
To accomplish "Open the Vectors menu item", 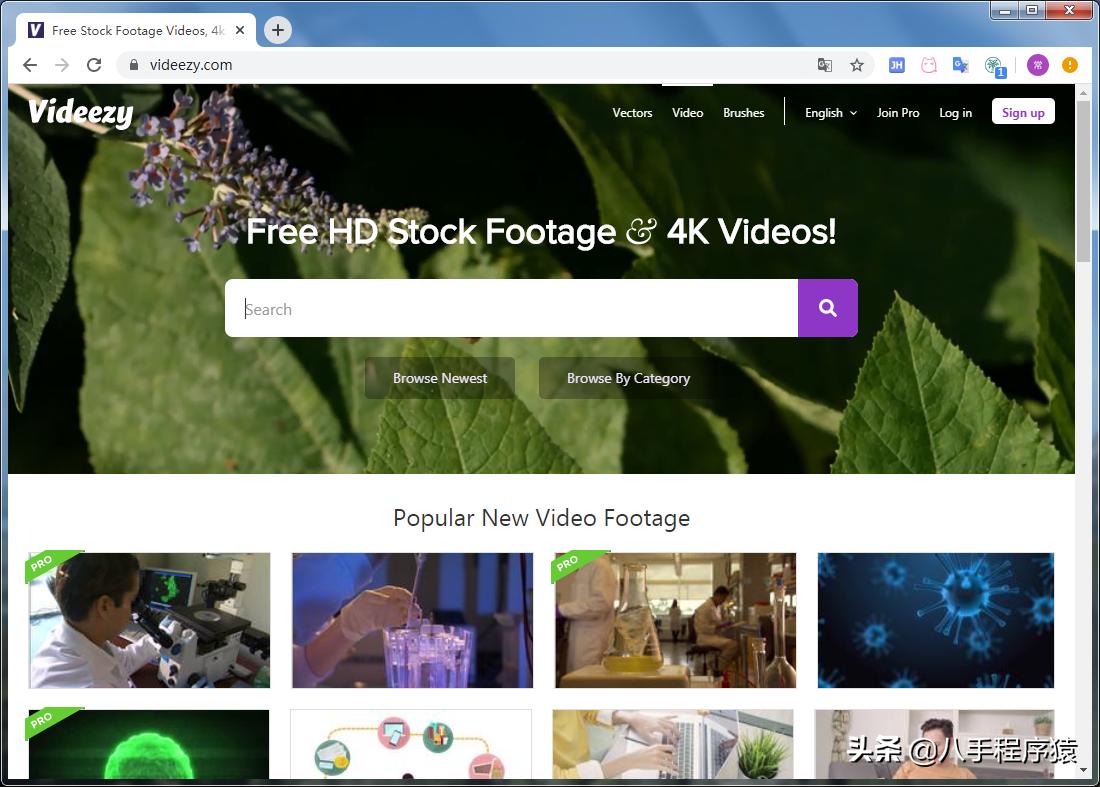I will pyautogui.click(x=632, y=113).
